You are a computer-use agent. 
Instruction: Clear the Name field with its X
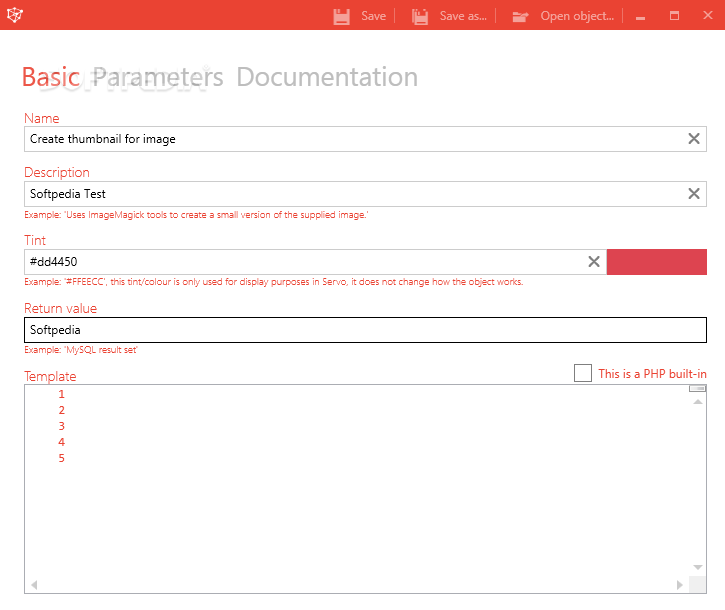click(694, 139)
